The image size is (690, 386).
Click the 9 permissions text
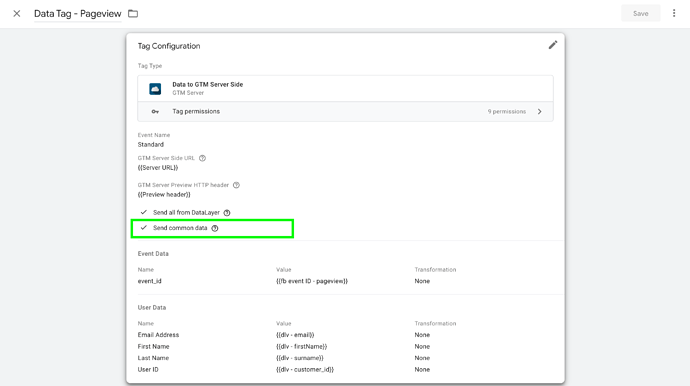tap(506, 111)
